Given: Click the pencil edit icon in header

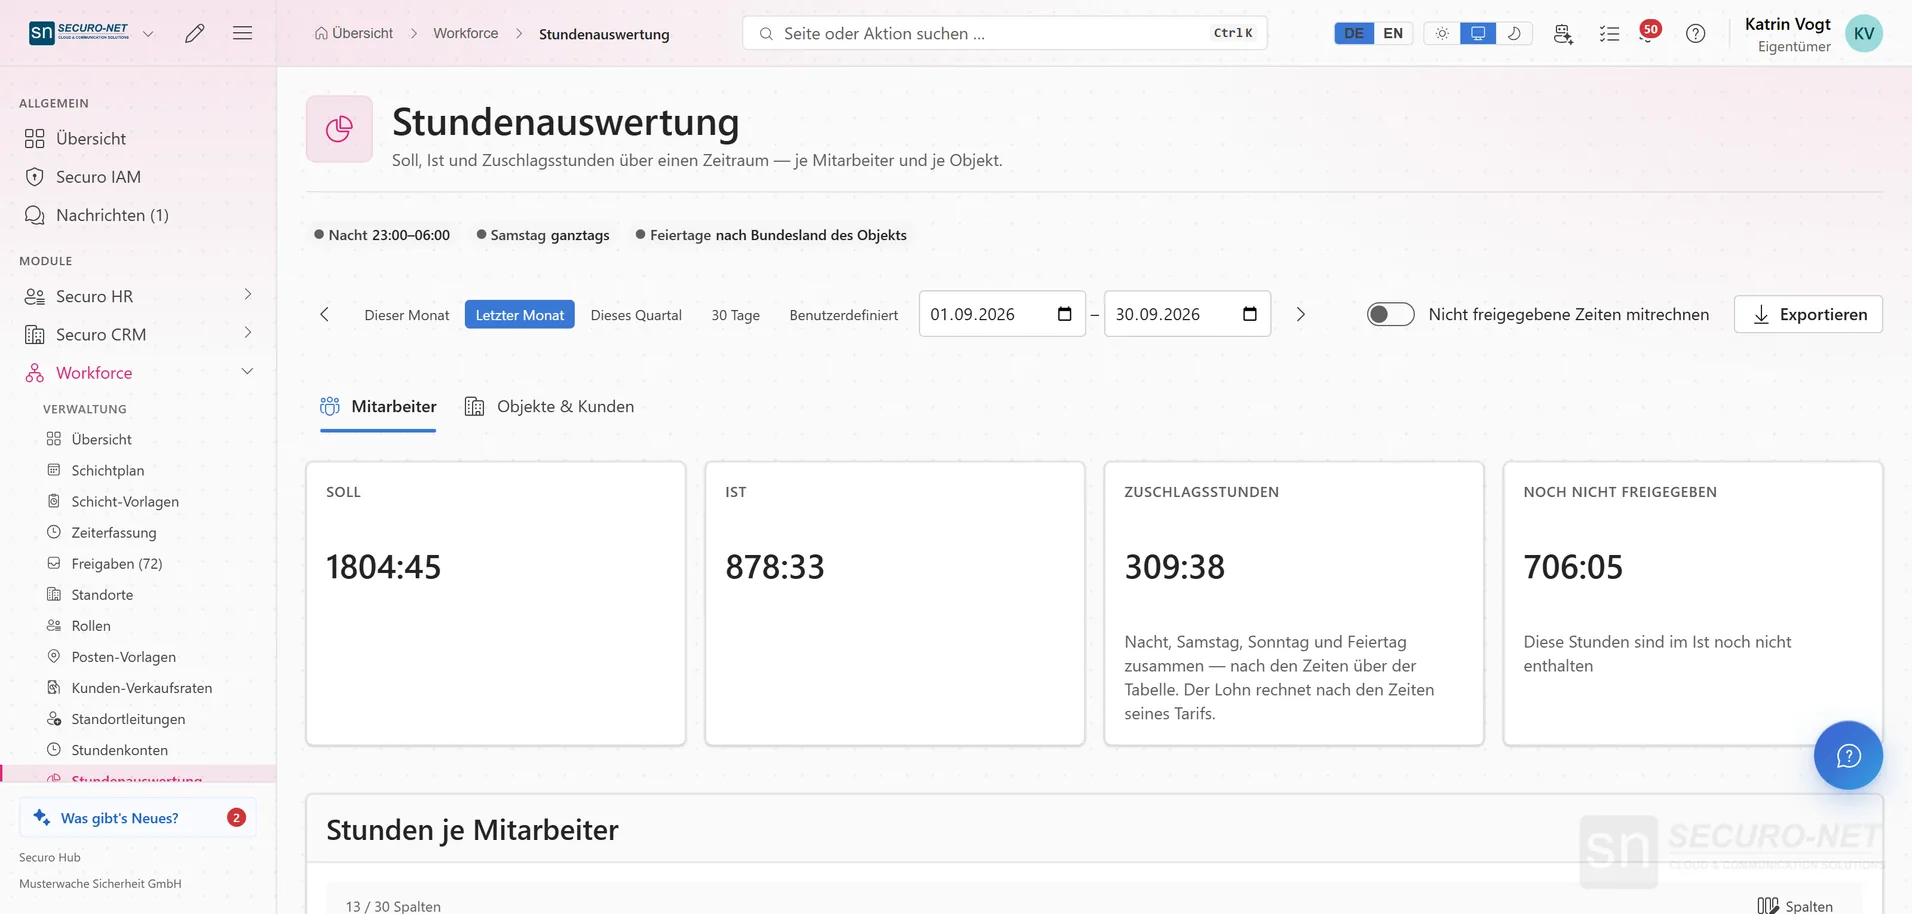Looking at the screenshot, I should [x=195, y=33].
